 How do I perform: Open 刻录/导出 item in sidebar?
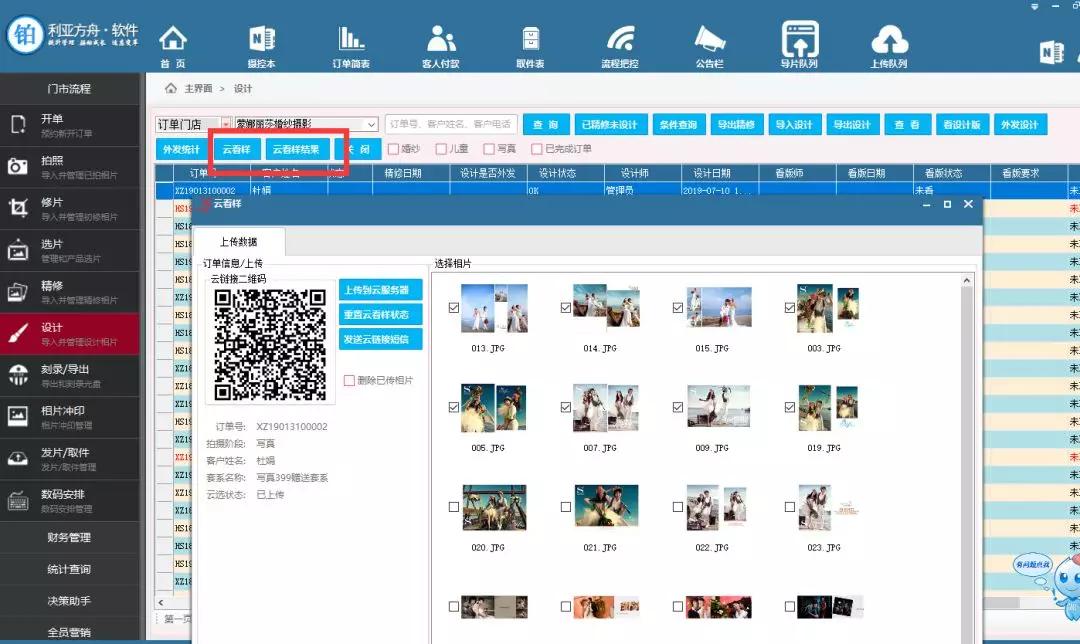click(69, 375)
